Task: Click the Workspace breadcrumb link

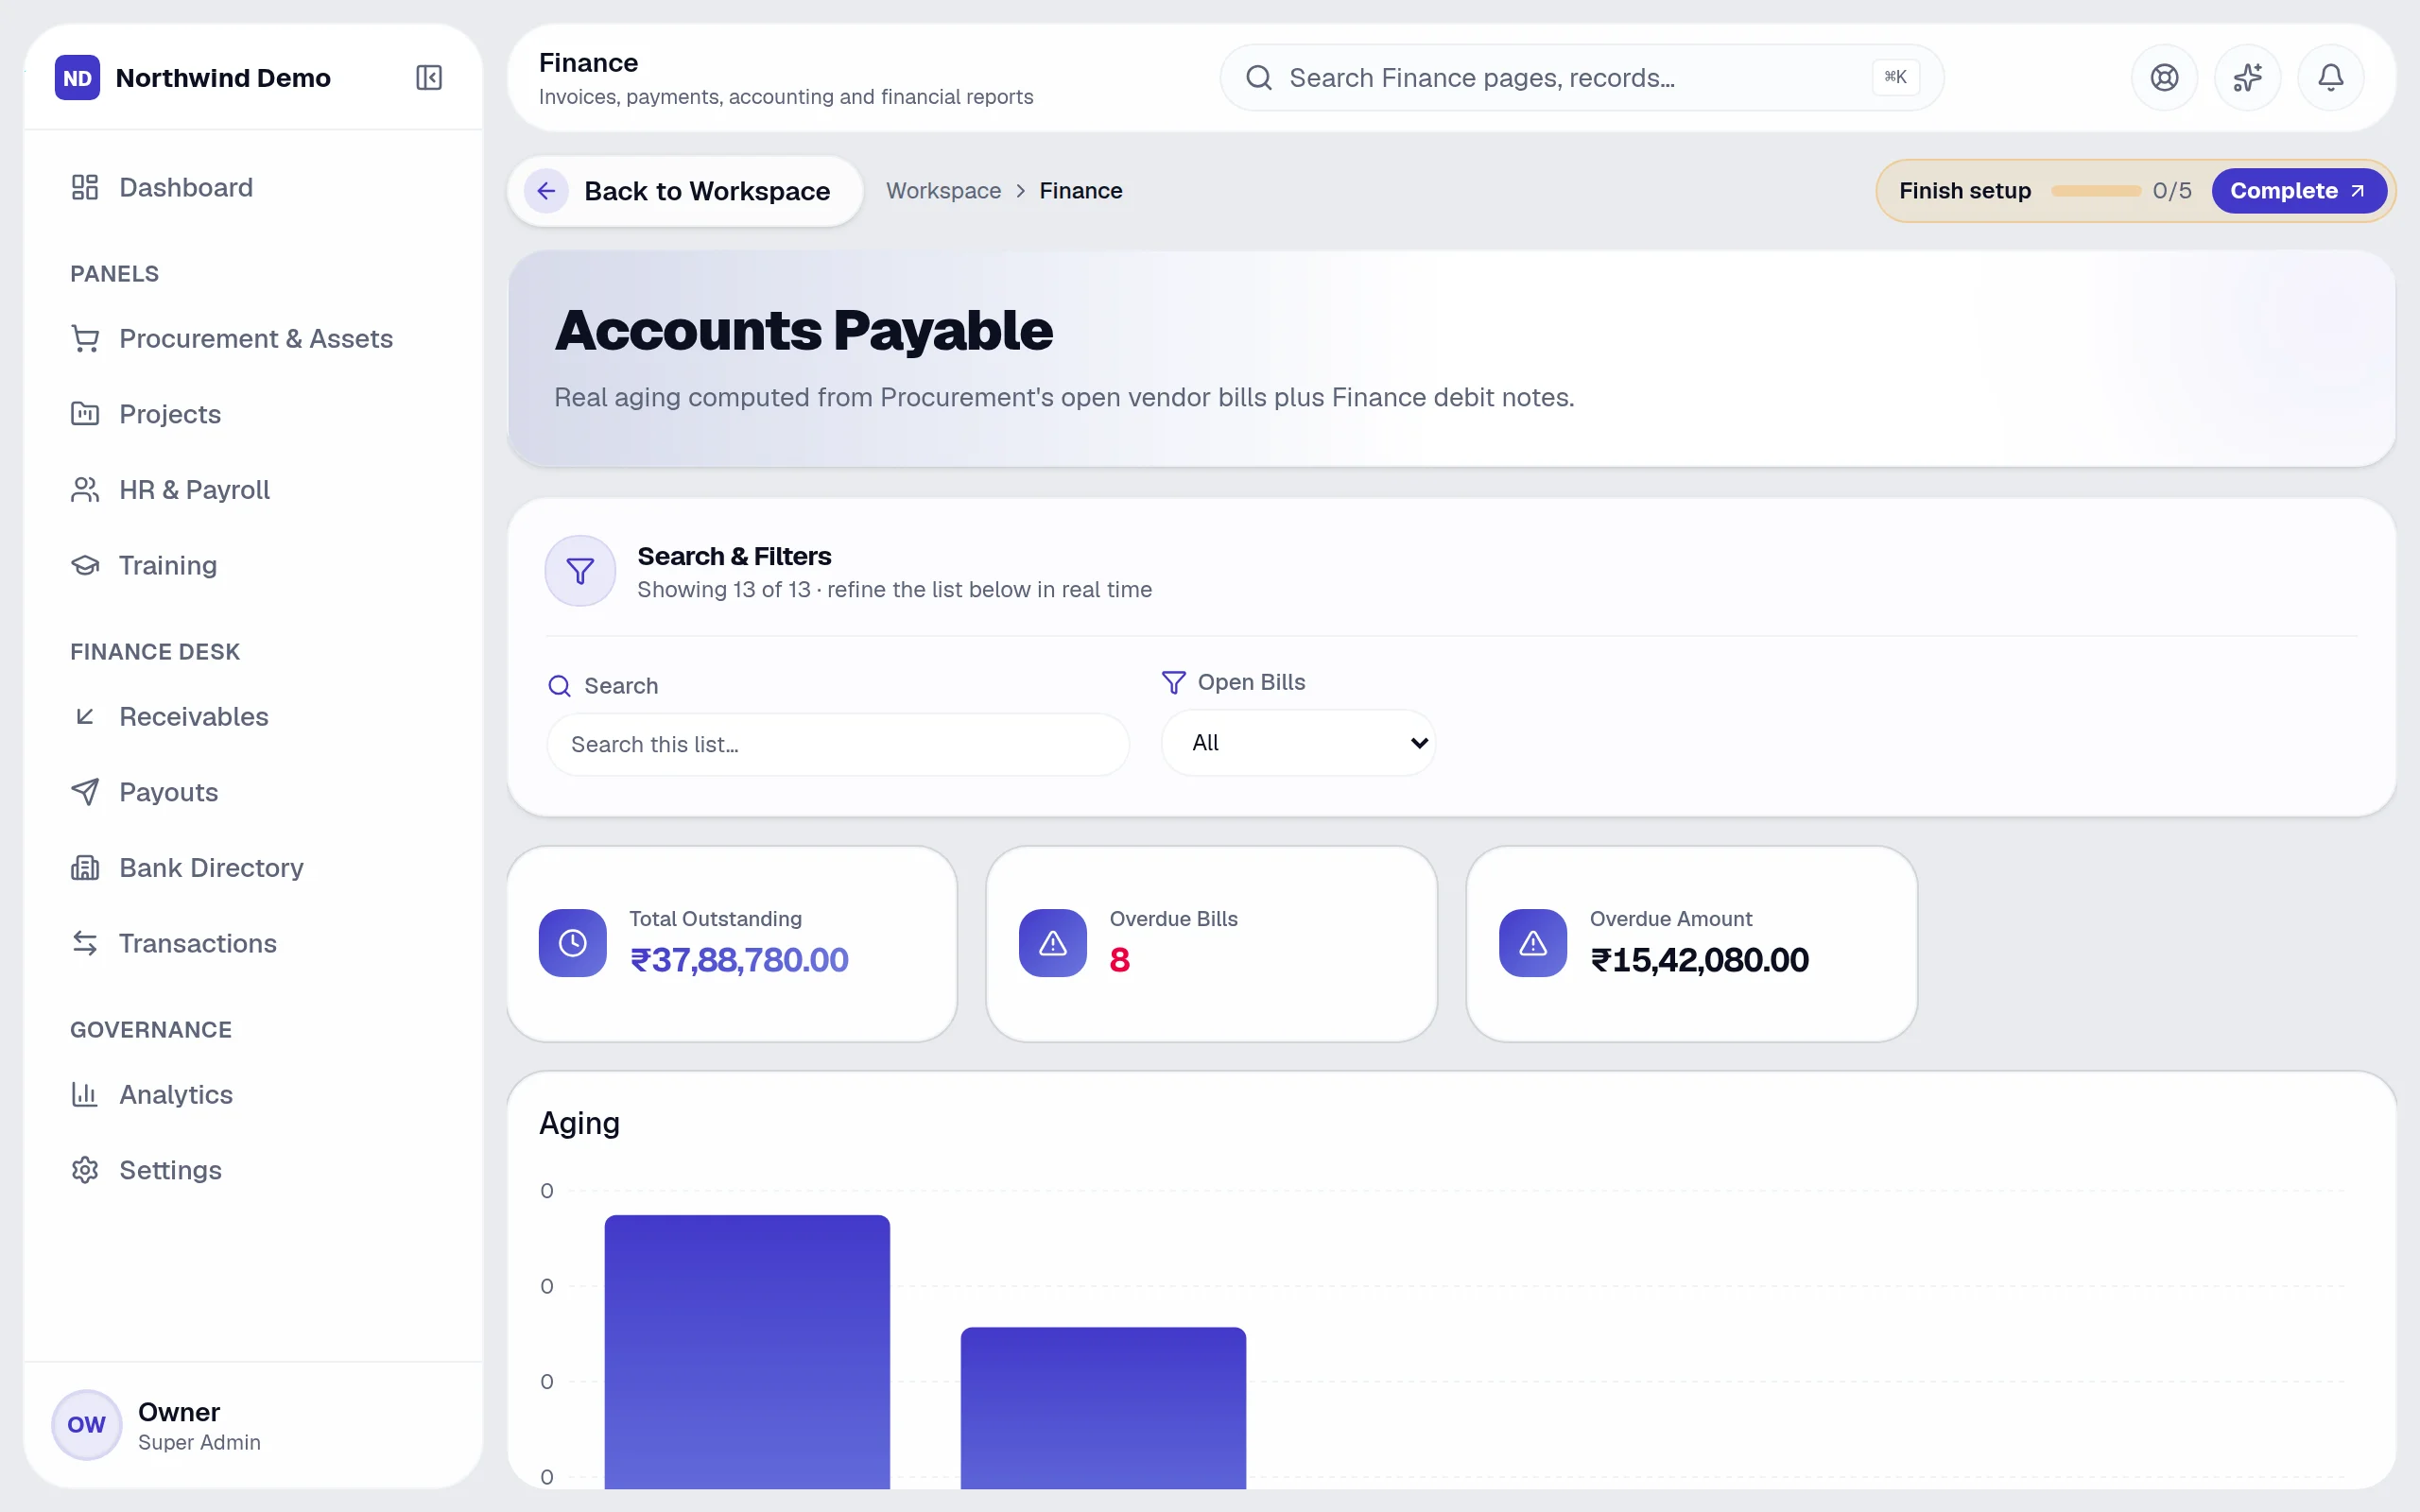Action: 943,191
